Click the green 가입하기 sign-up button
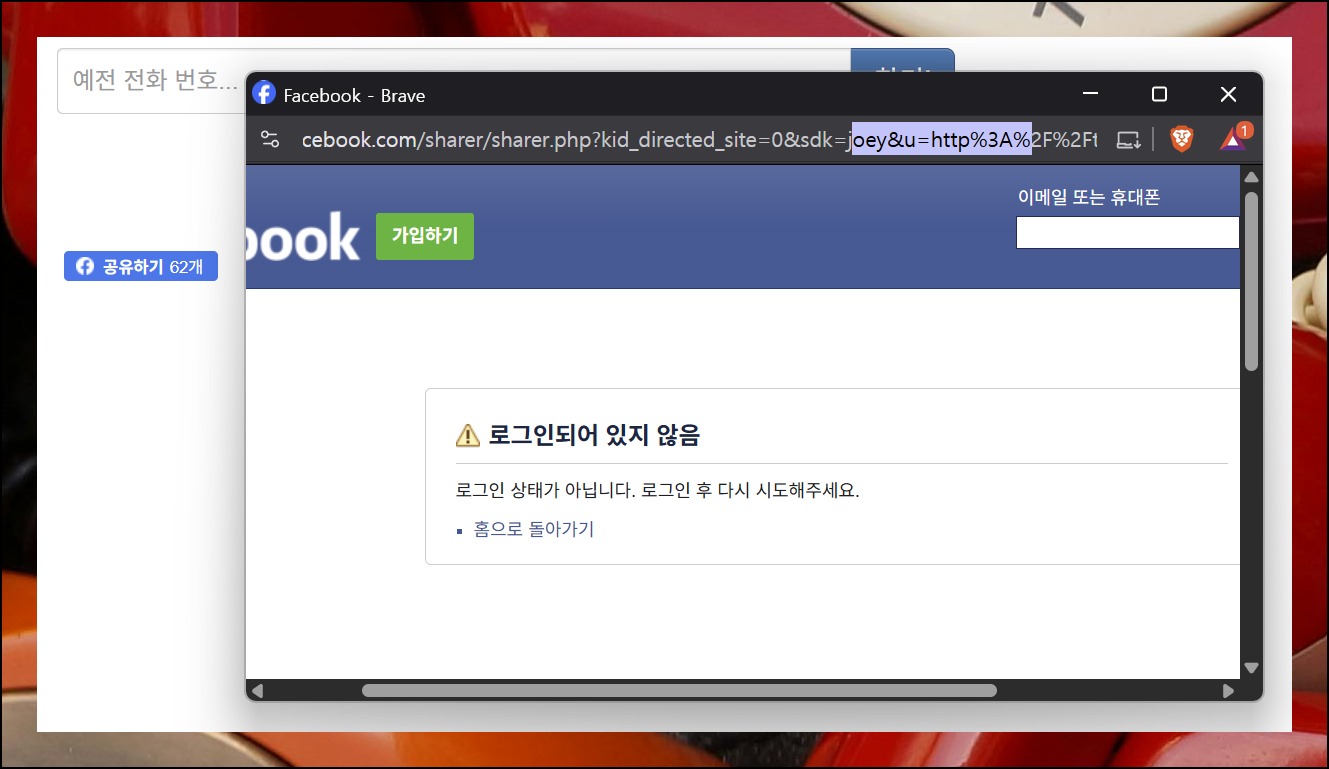The height and width of the screenshot is (769, 1329). click(x=425, y=236)
